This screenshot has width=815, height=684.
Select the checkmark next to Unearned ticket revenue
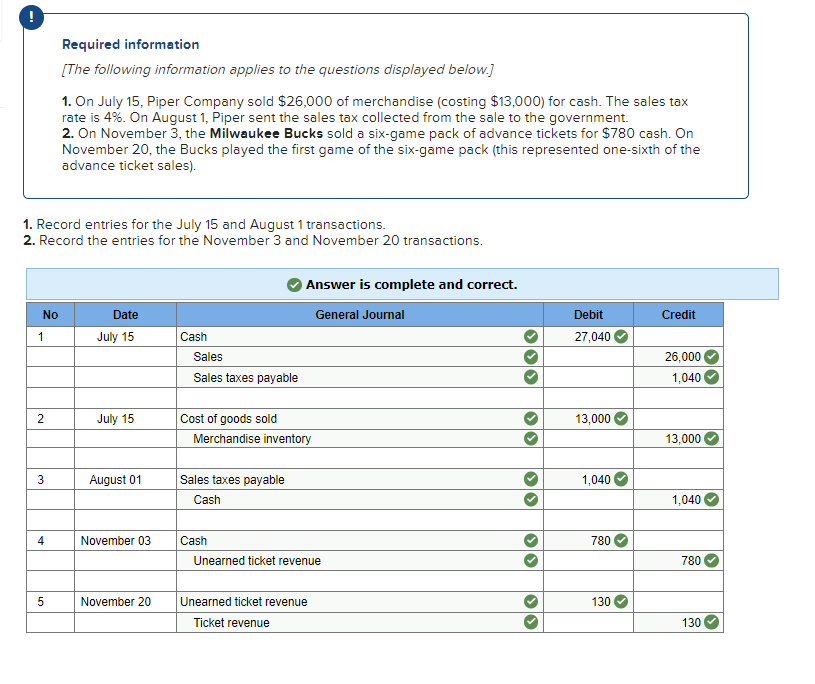click(530, 560)
